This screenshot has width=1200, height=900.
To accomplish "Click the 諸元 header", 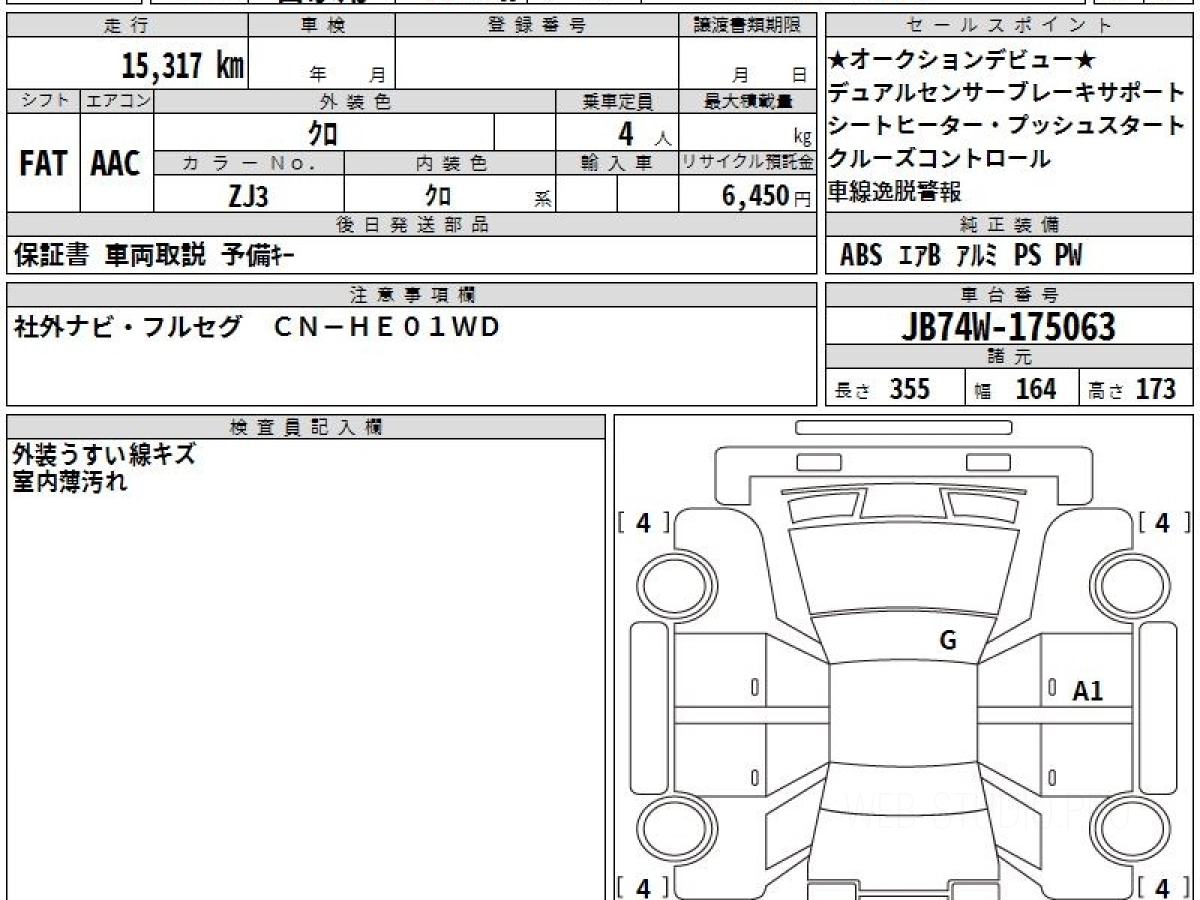I will 1010,357.
